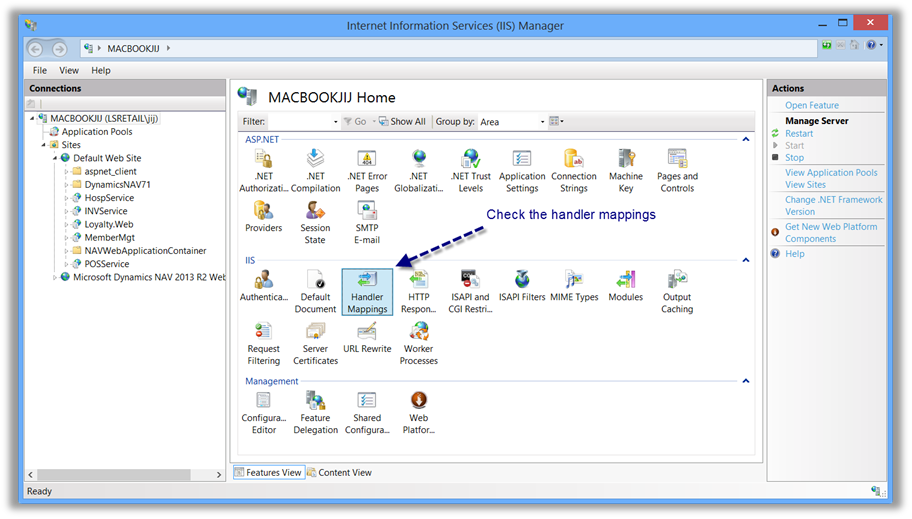Open the view style dropdown button

[x=557, y=121]
